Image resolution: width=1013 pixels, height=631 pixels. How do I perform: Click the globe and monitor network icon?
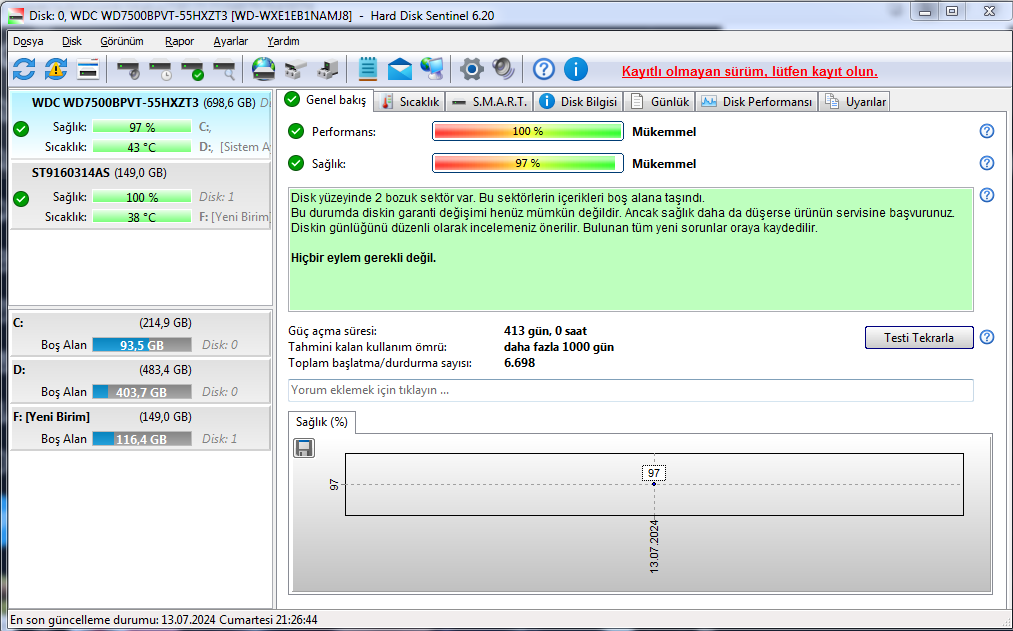pos(432,68)
